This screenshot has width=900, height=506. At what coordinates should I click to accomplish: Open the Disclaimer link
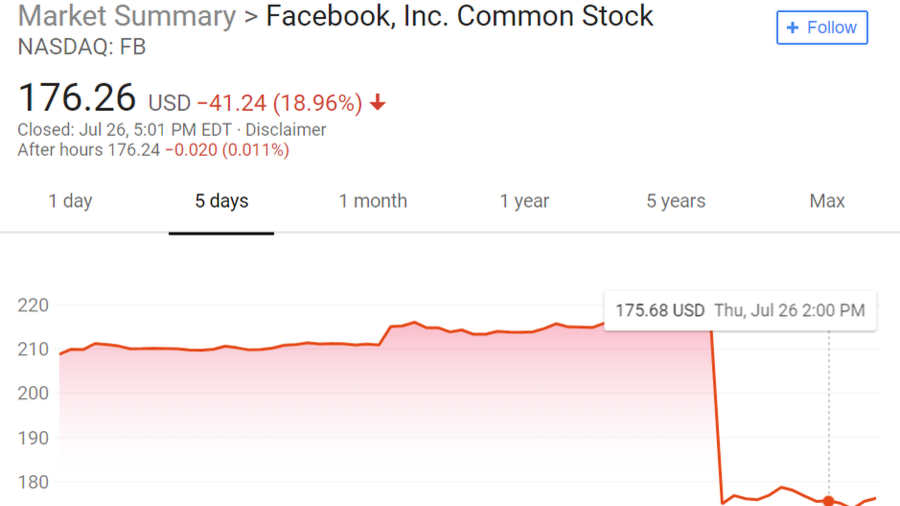286,130
